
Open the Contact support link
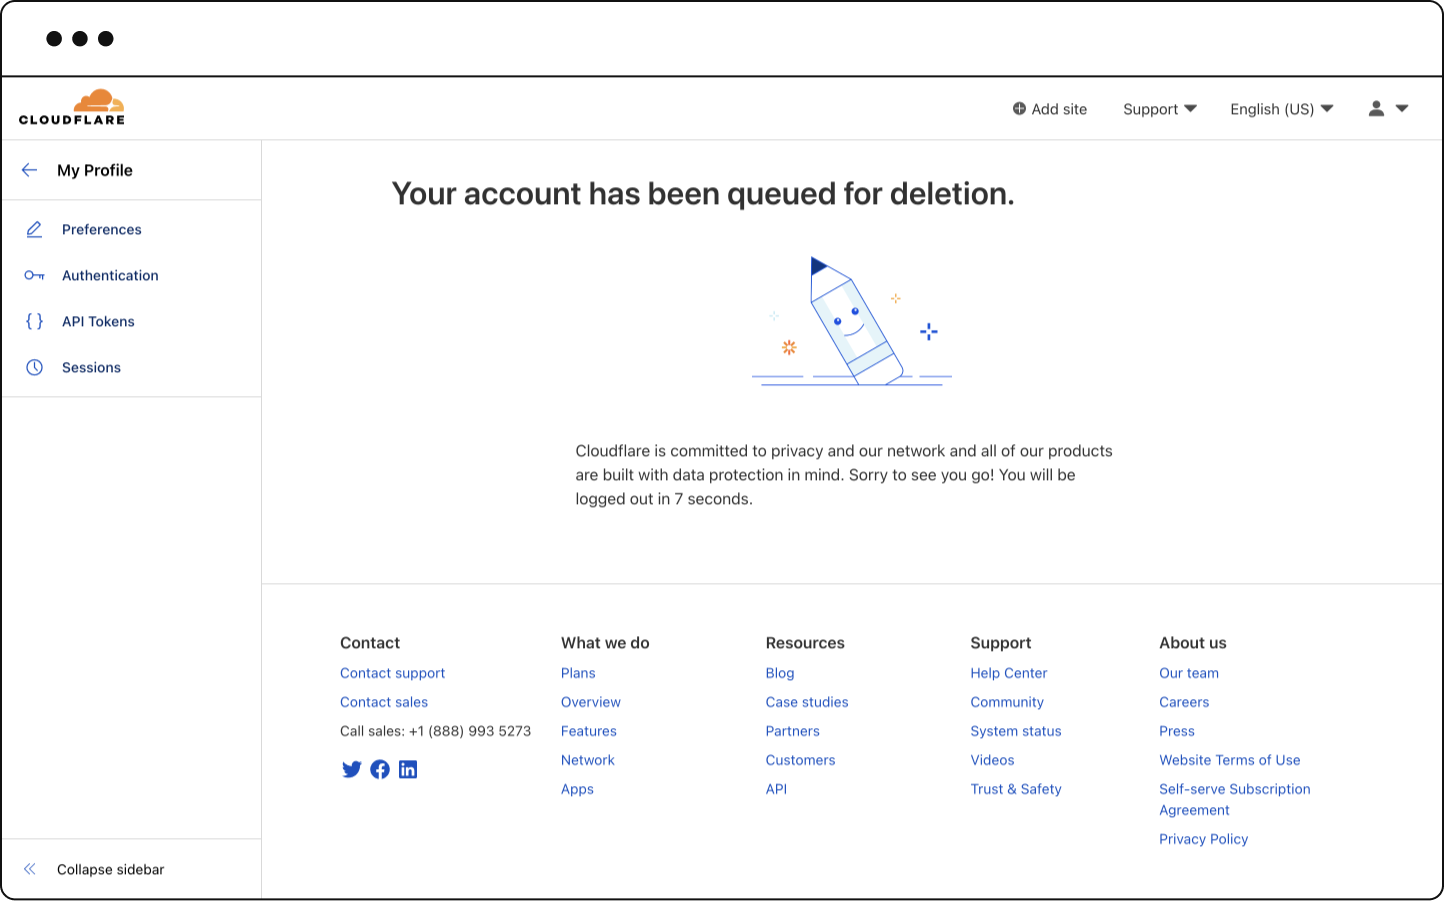(392, 673)
